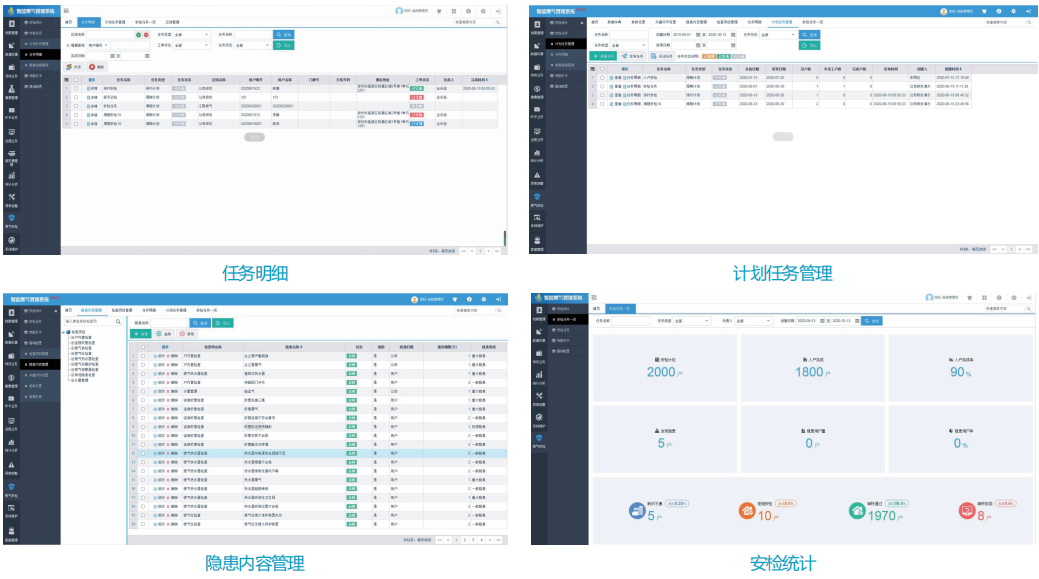
Task: Check row 12 checkbox in 隐患内容管理 table
Action: [x=143, y=452]
